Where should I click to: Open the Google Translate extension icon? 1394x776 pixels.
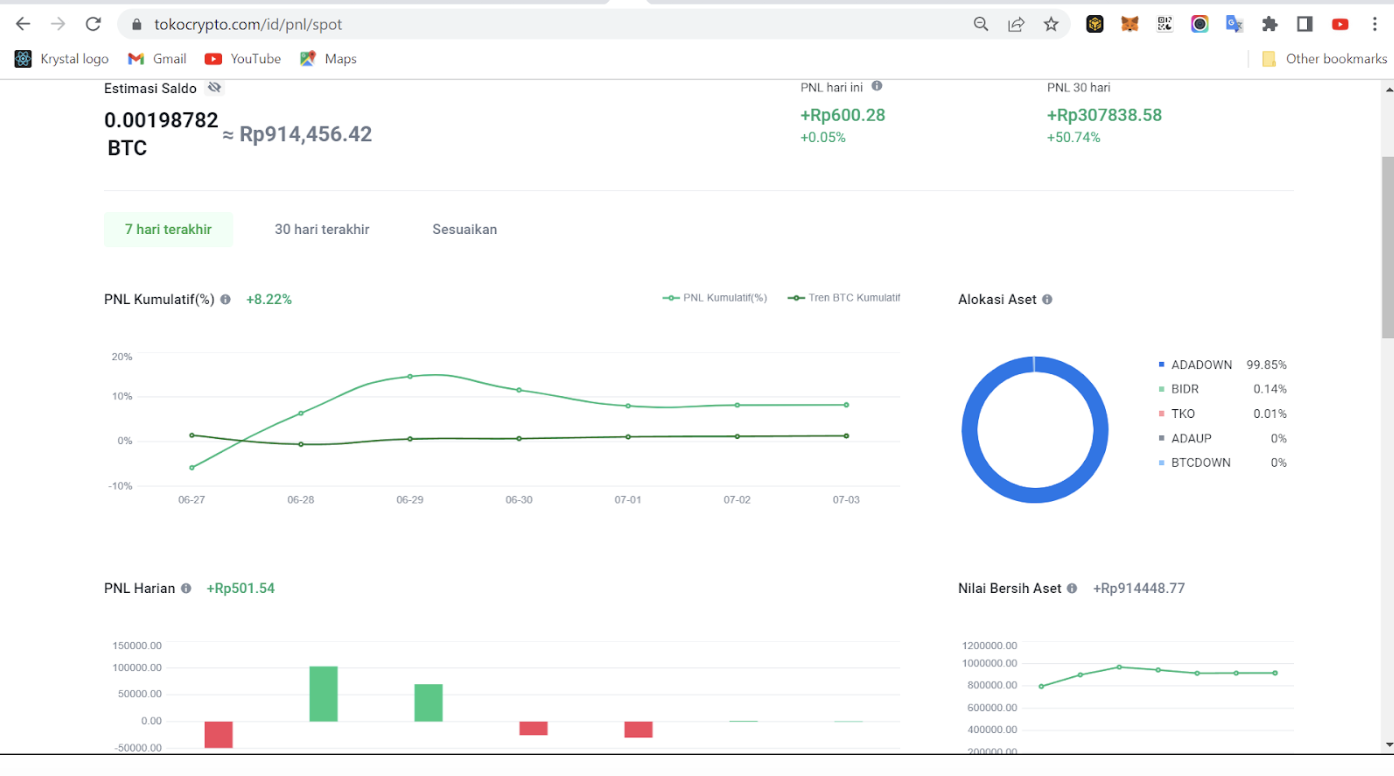pos(1234,23)
